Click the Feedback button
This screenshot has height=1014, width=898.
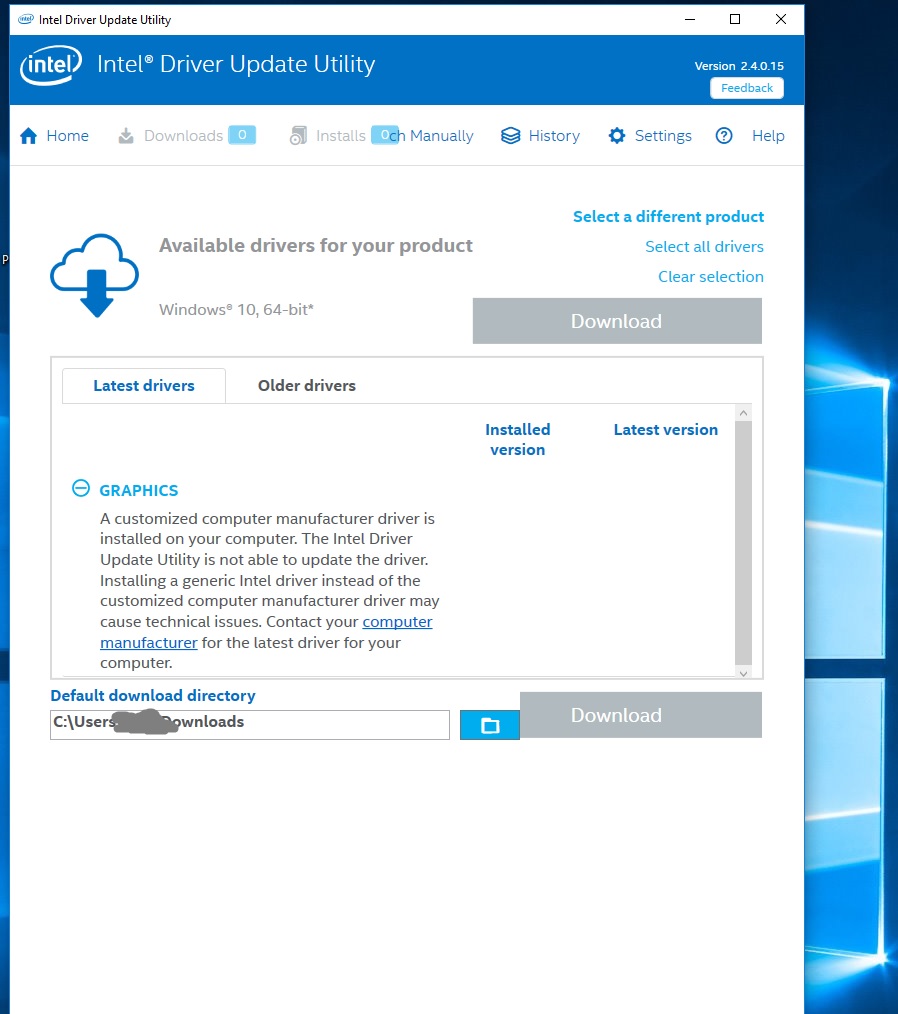point(747,88)
